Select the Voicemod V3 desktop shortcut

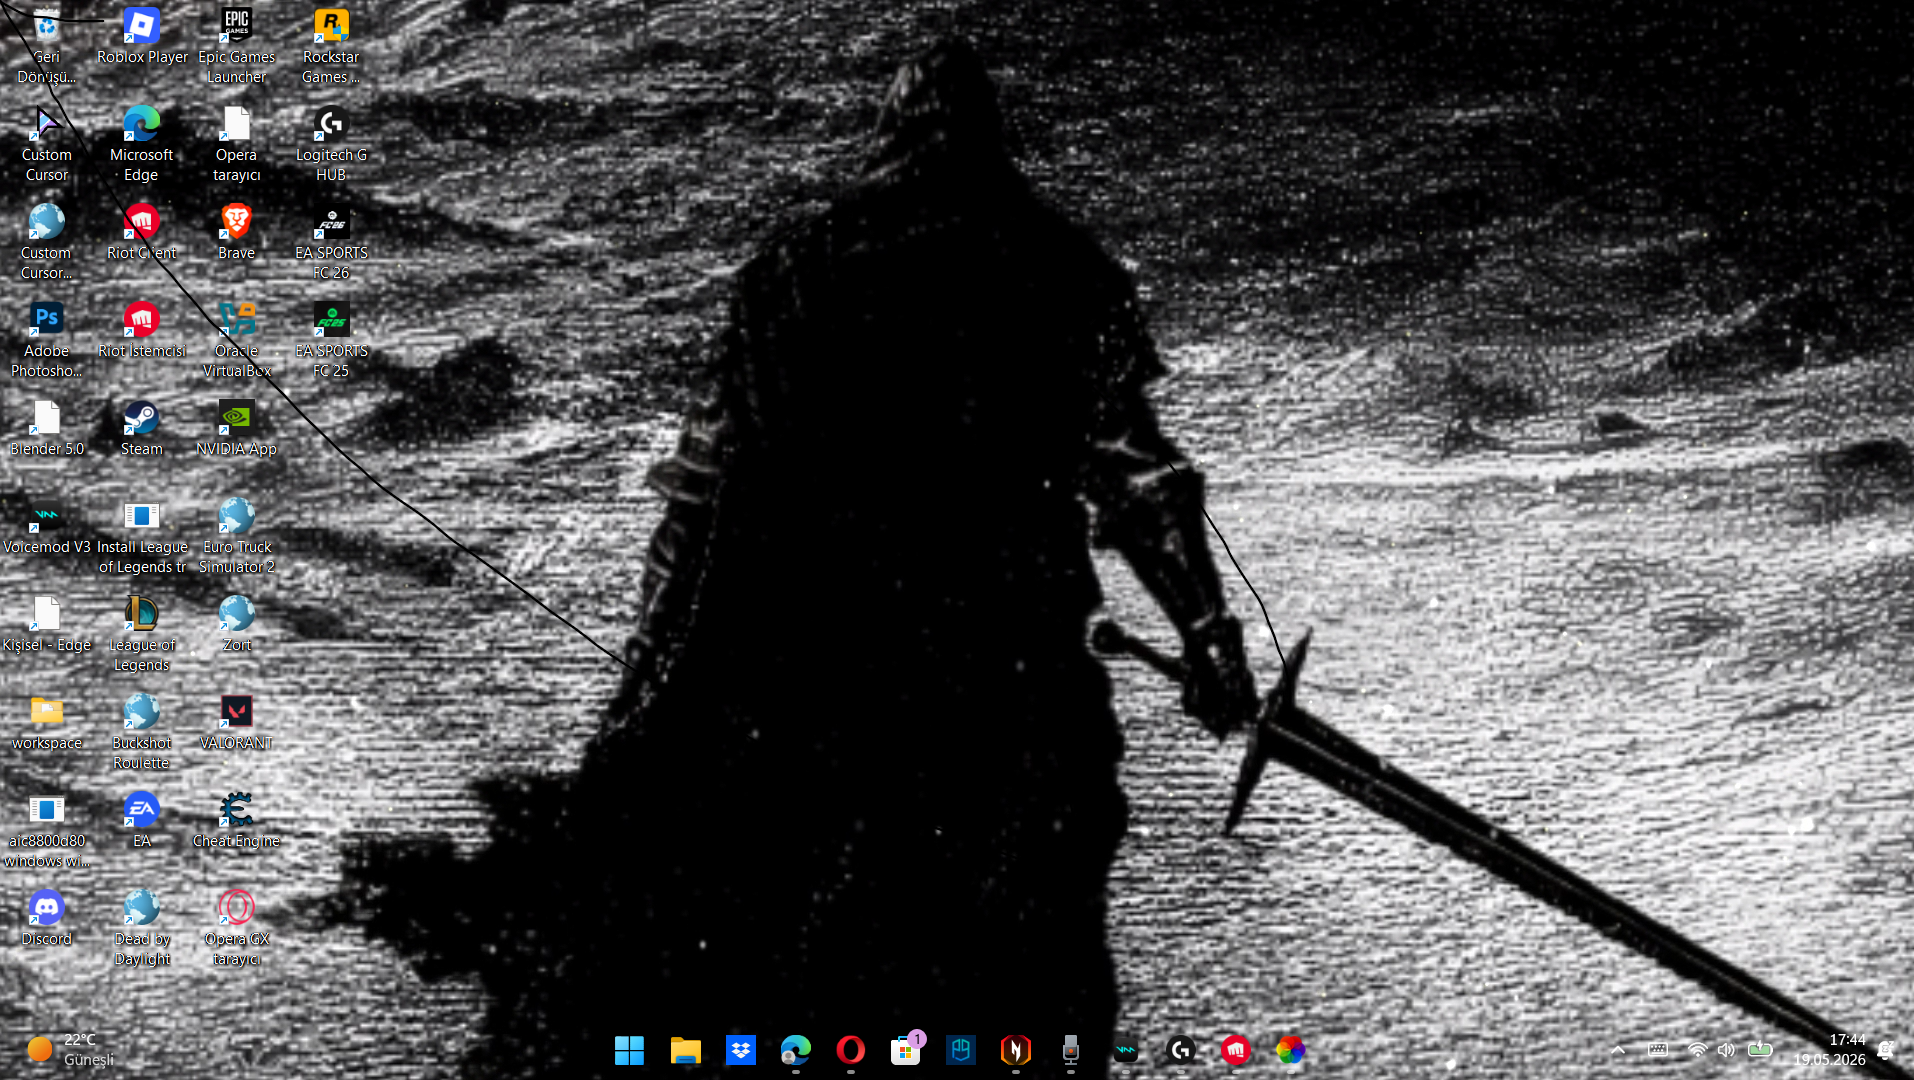coord(46,527)
